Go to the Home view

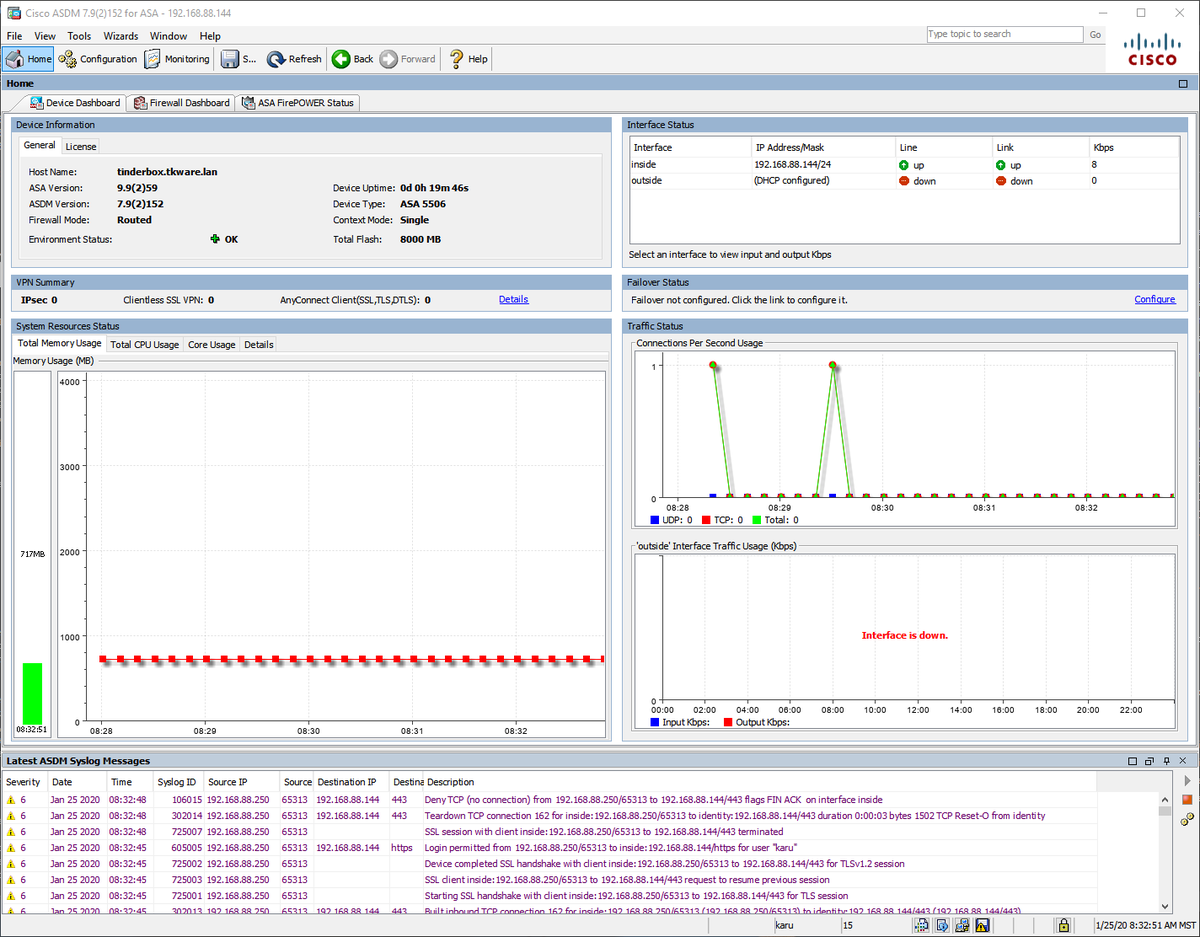[x=28, y=59]
